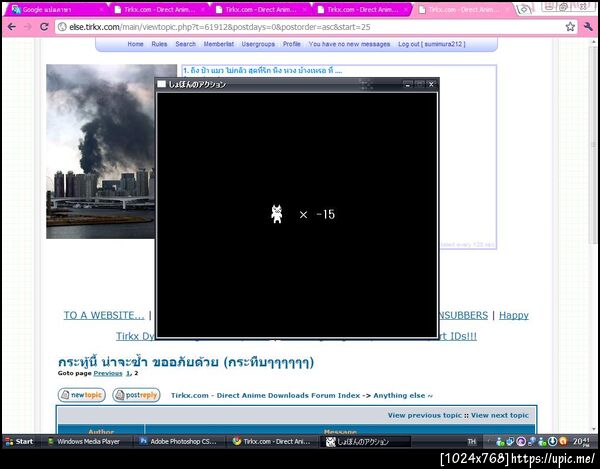Image resolution: width=600 pixels, height=469 pixels.
Task: Click the browser scrollbar down arrow
Action: click(x=593, y=430)
